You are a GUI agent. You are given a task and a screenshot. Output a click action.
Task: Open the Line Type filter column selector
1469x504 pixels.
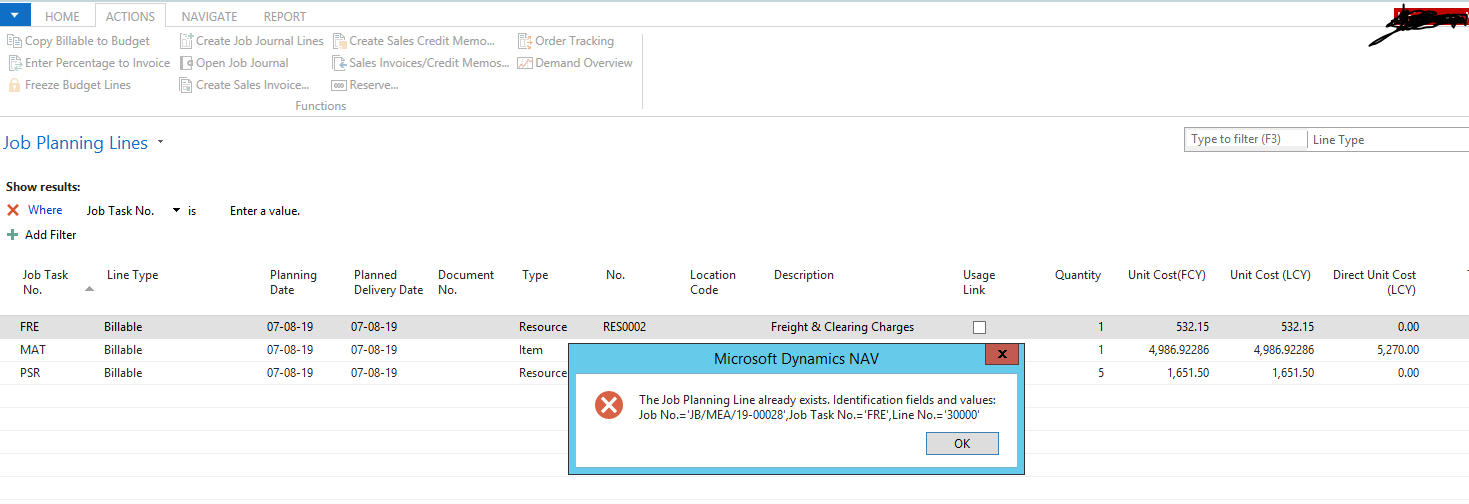(1388, 140)
